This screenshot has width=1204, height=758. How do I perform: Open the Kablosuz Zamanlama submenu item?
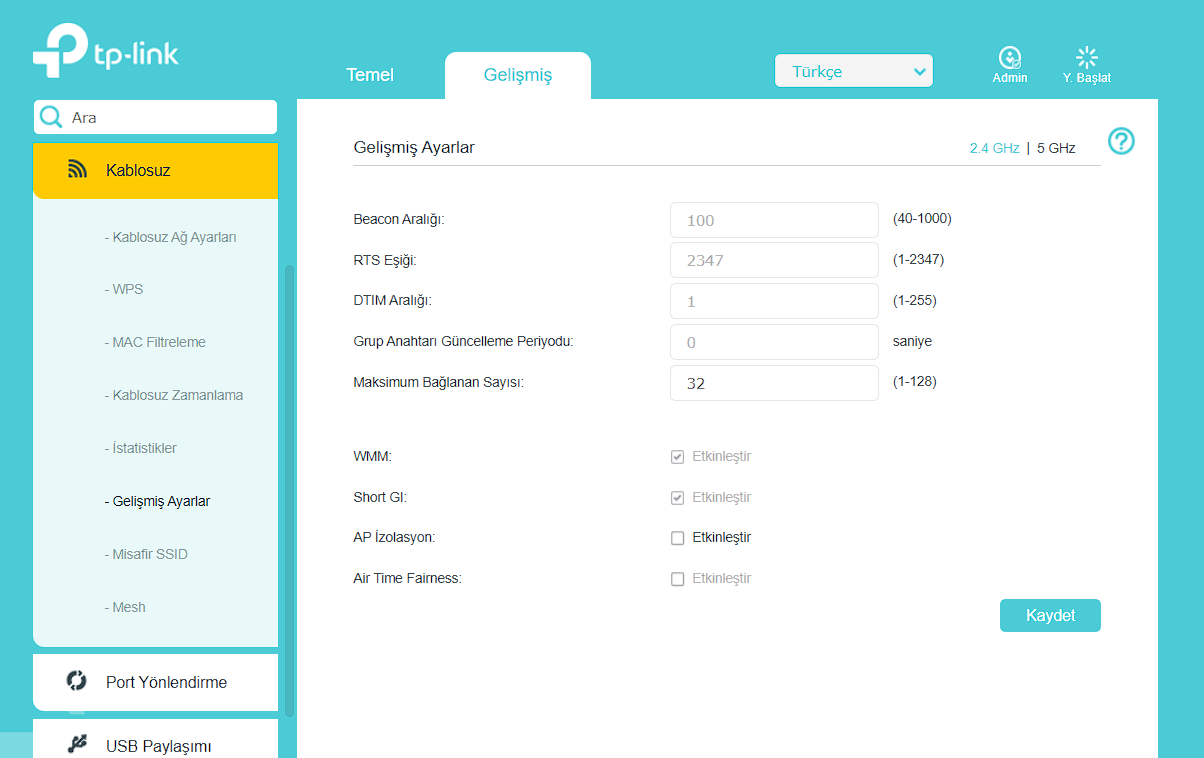173,395
